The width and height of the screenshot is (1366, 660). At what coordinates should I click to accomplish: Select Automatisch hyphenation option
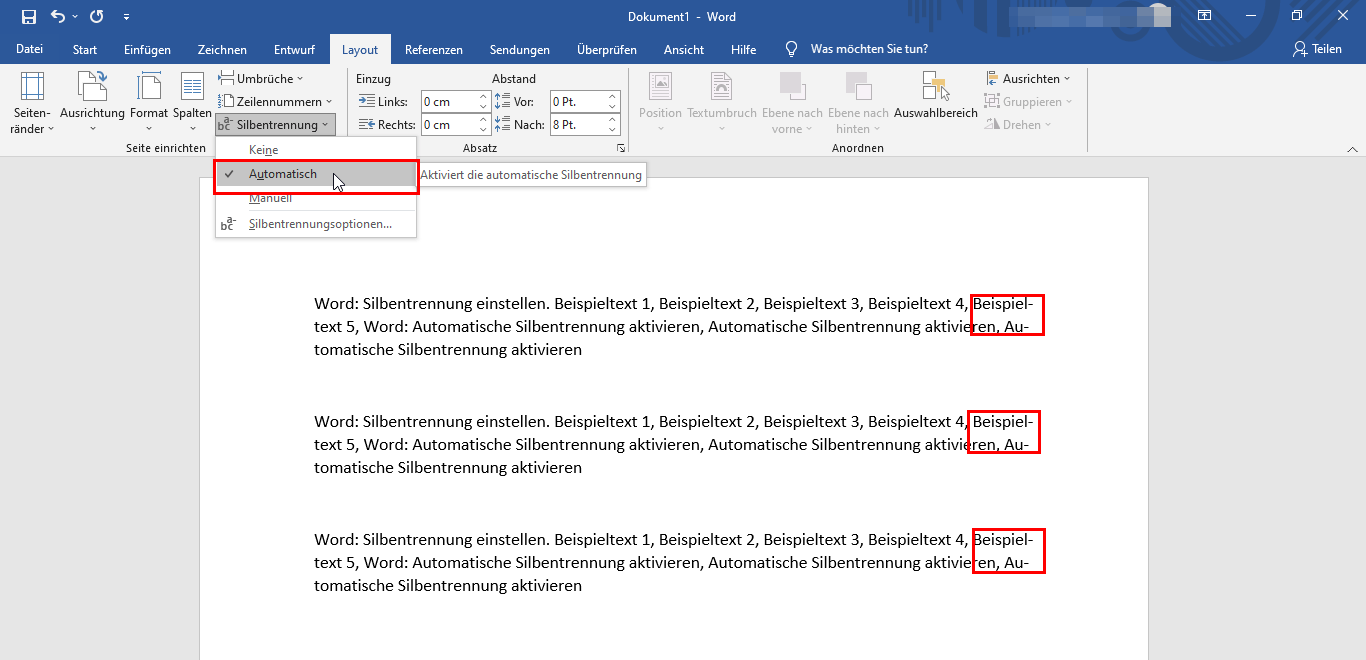316,174
